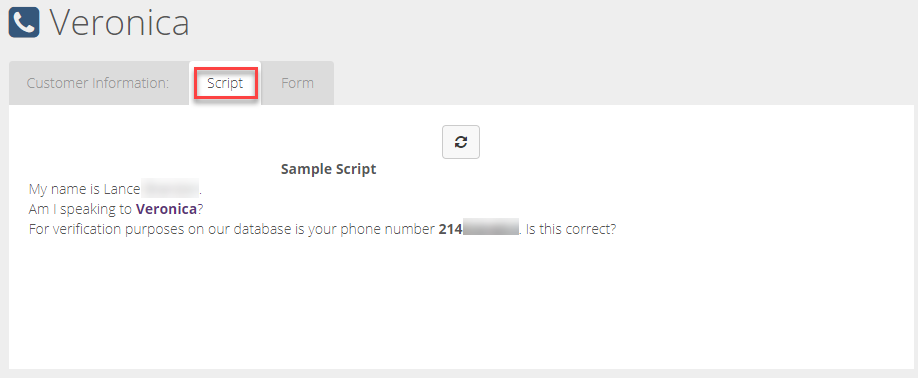Screen dimensions: 918x378
Task: Click the blurred last name after Lance
Action: point(170,189)
